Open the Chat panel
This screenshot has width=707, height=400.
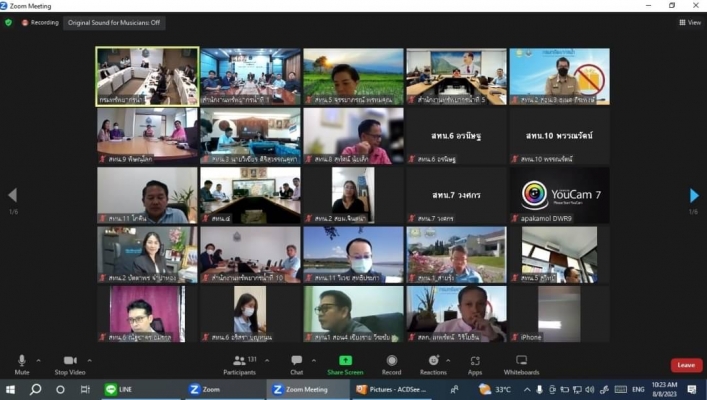297,365
